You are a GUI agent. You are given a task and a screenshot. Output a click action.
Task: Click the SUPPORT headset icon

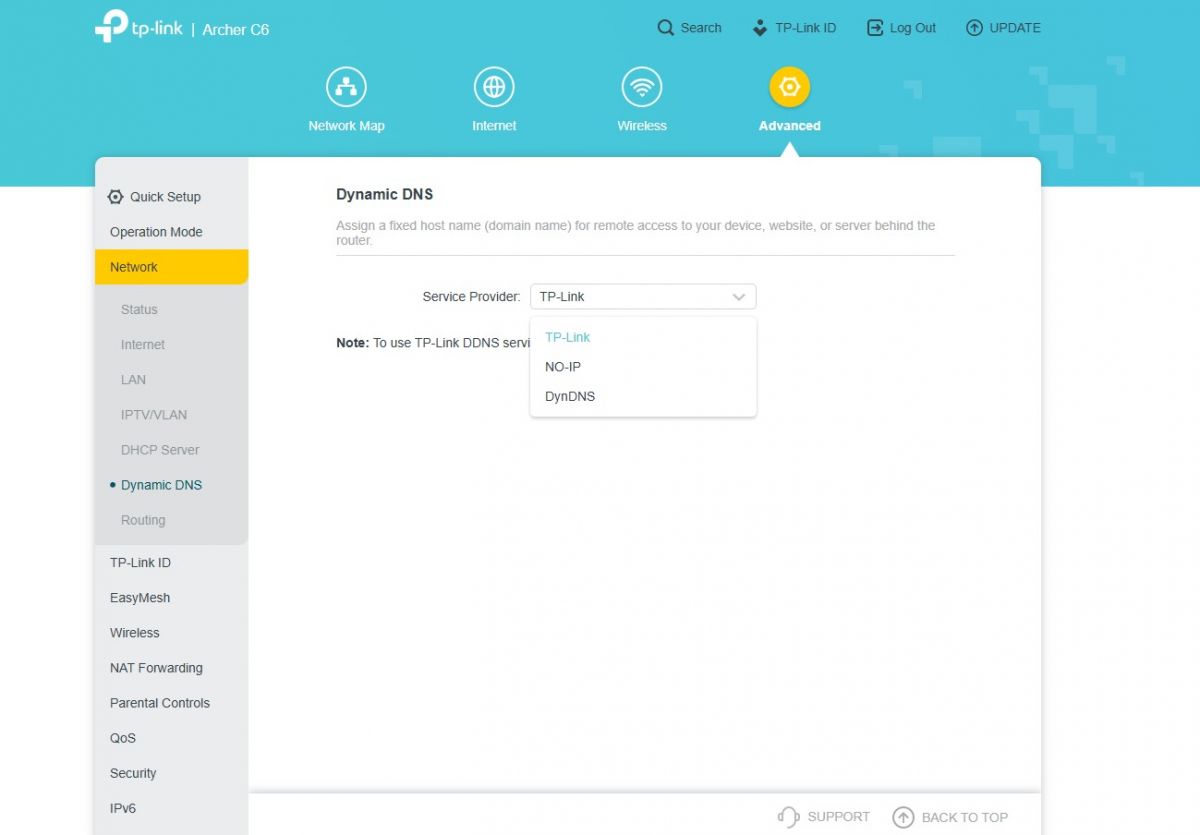coord(788,817)
